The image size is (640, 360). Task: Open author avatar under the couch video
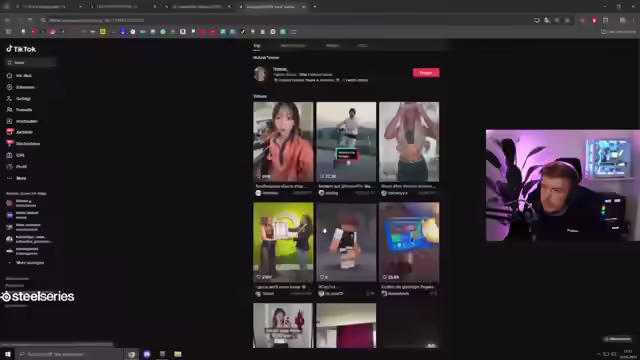321,193
